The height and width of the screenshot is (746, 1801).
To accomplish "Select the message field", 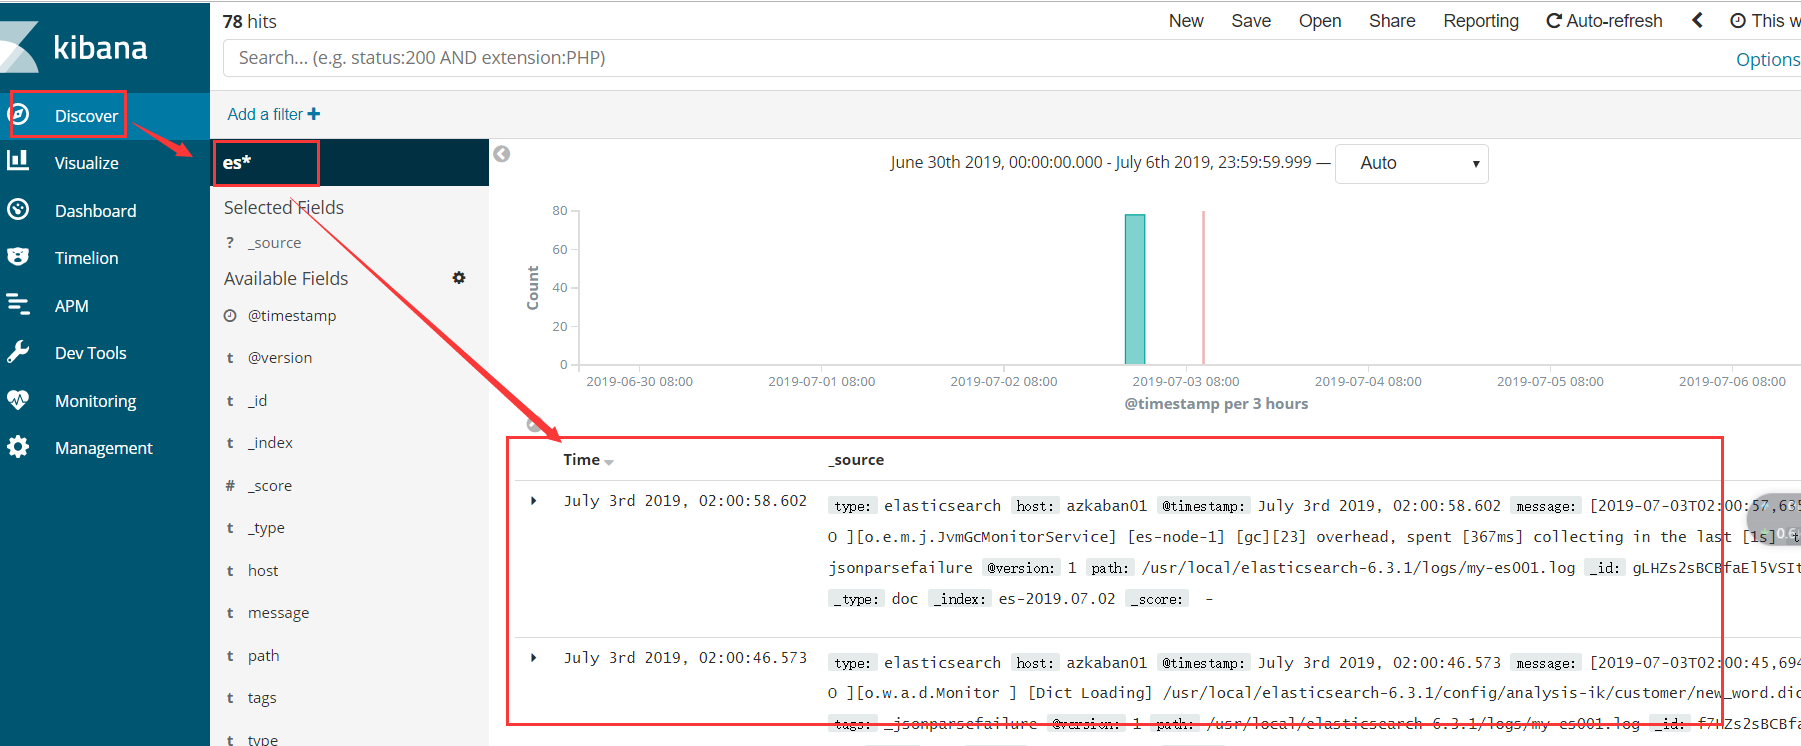I will point(278,613).
